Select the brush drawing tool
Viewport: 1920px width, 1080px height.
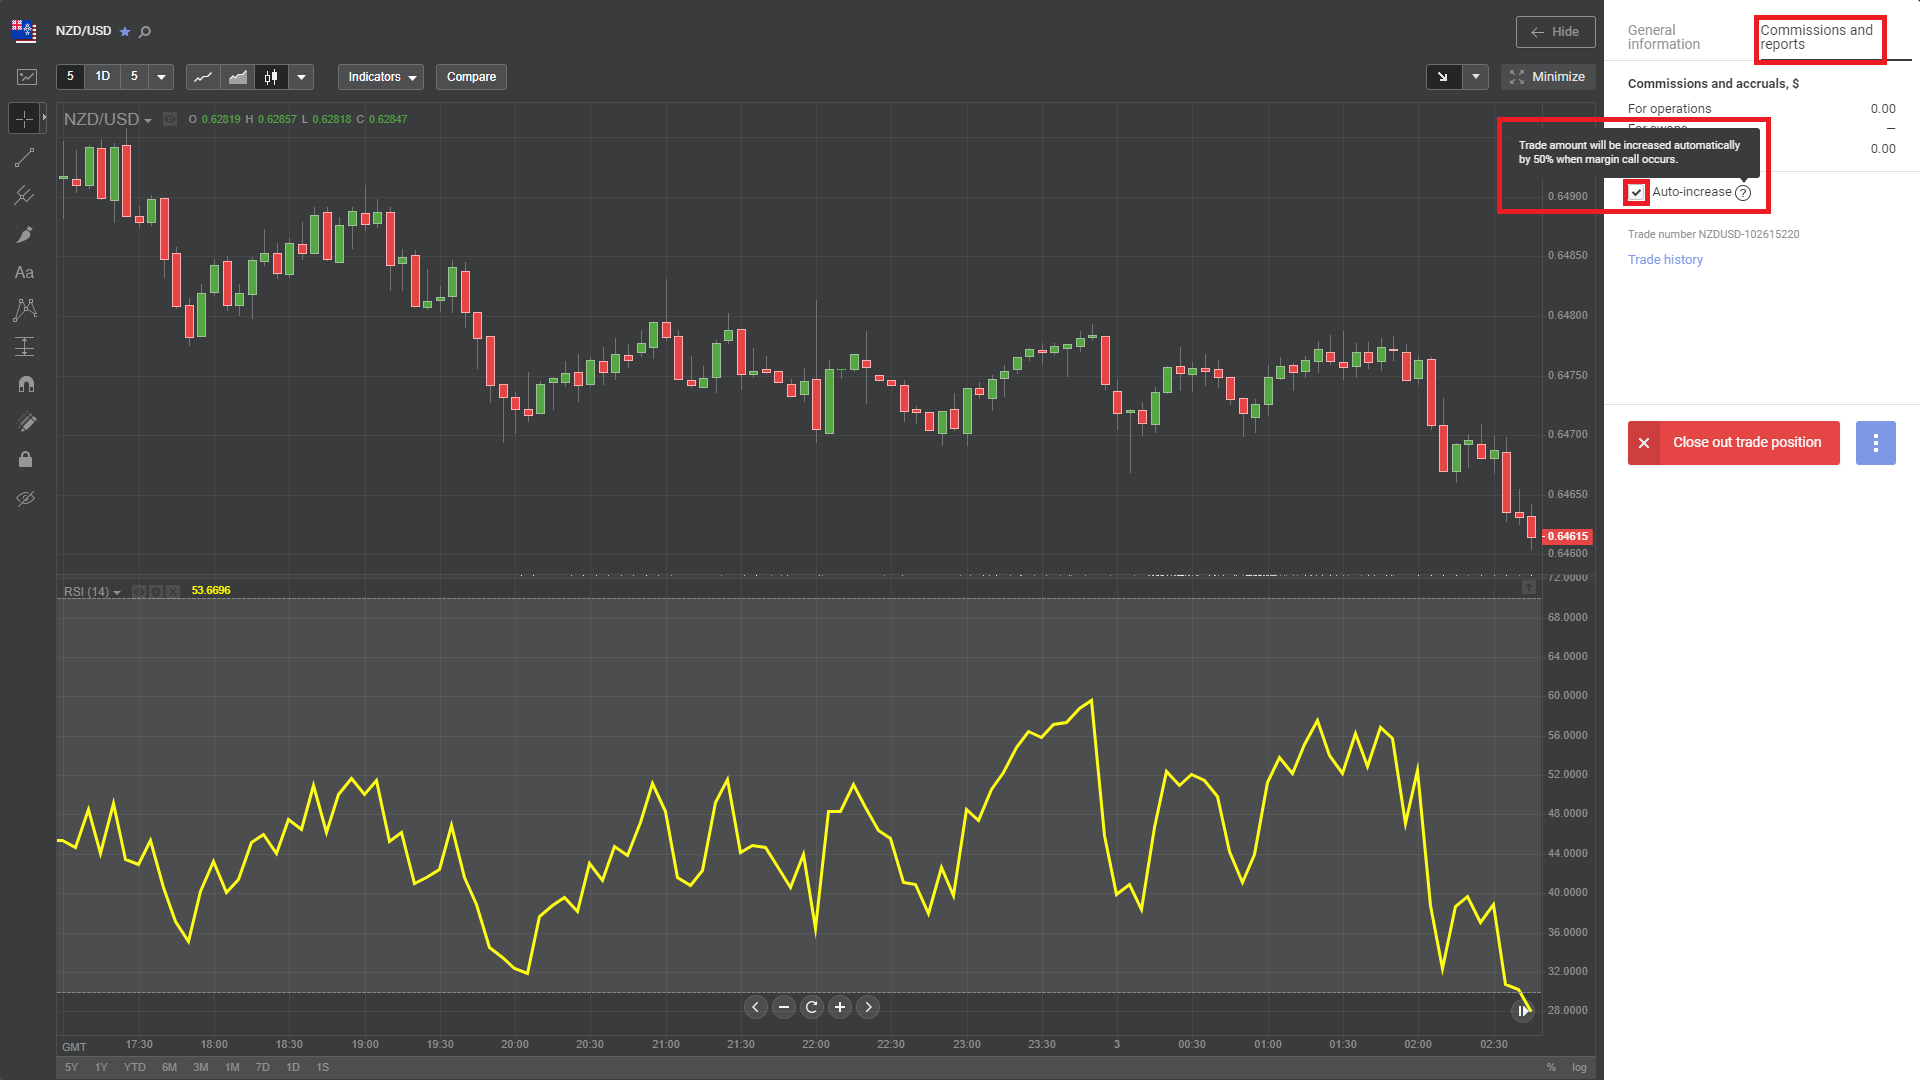25,235
